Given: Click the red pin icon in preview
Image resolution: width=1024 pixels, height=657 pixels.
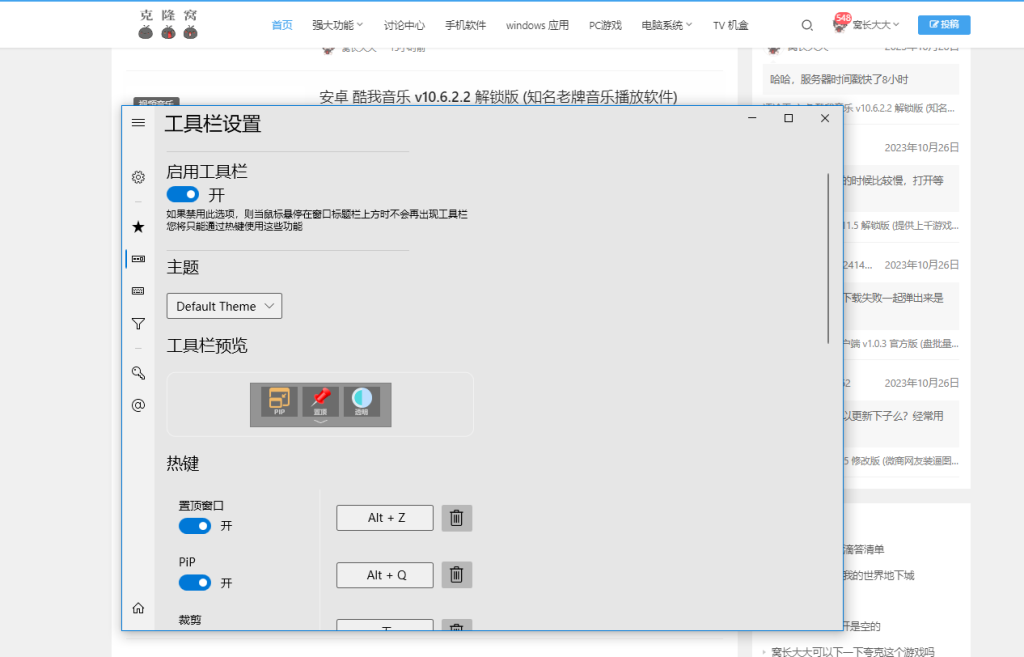Looking at the screenshot, I should (321, 401).
